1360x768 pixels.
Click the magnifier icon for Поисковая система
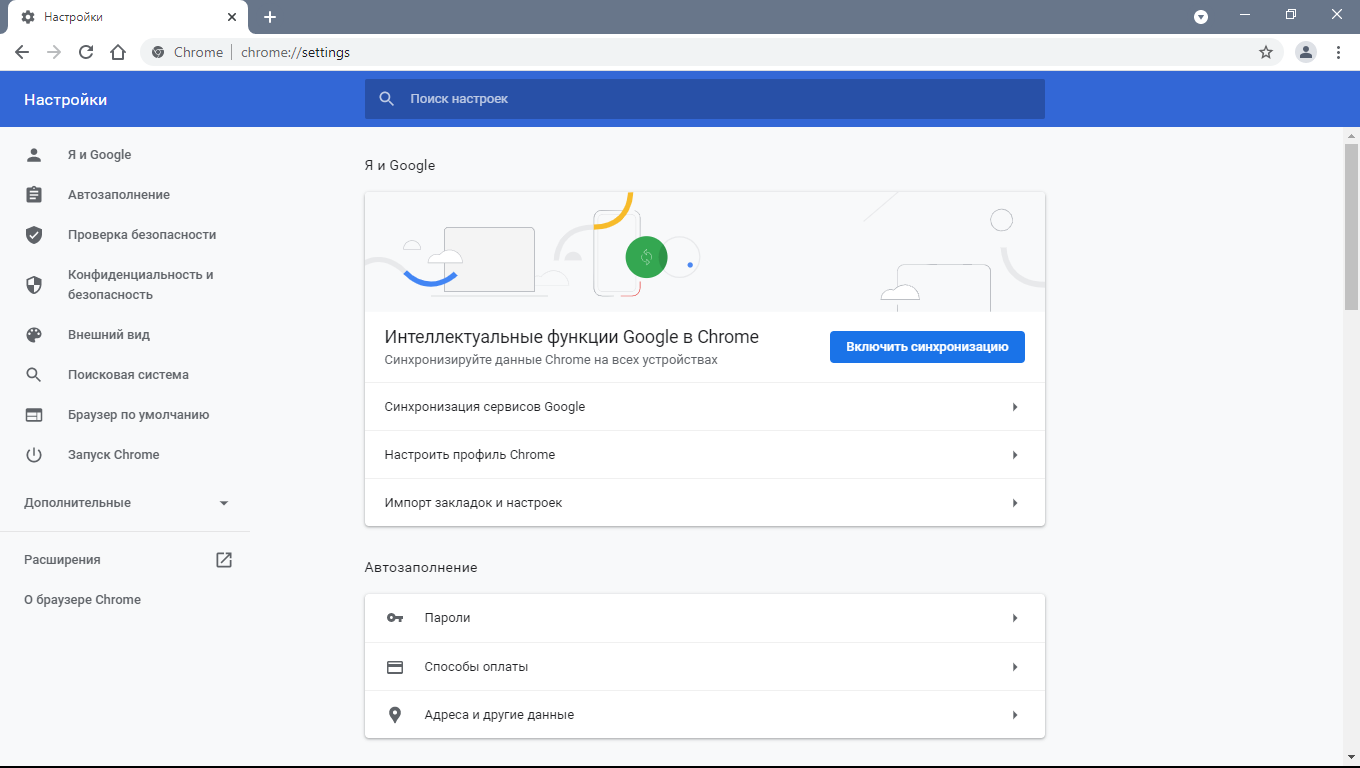pyautogui.click(x=34, y=375)
